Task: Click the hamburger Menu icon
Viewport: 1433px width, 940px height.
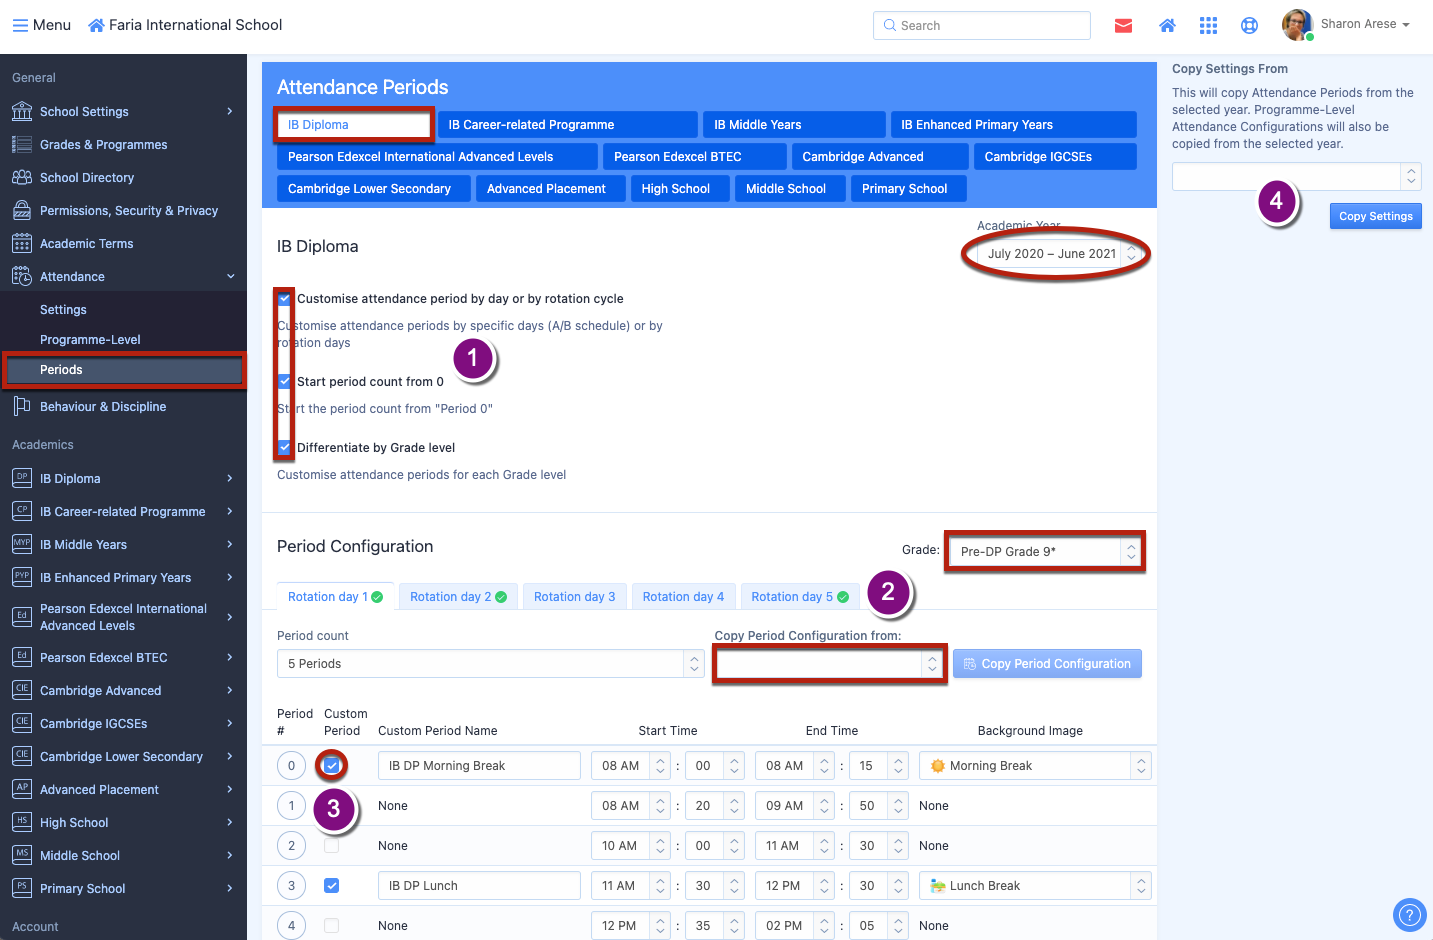Action: [20, 25]
